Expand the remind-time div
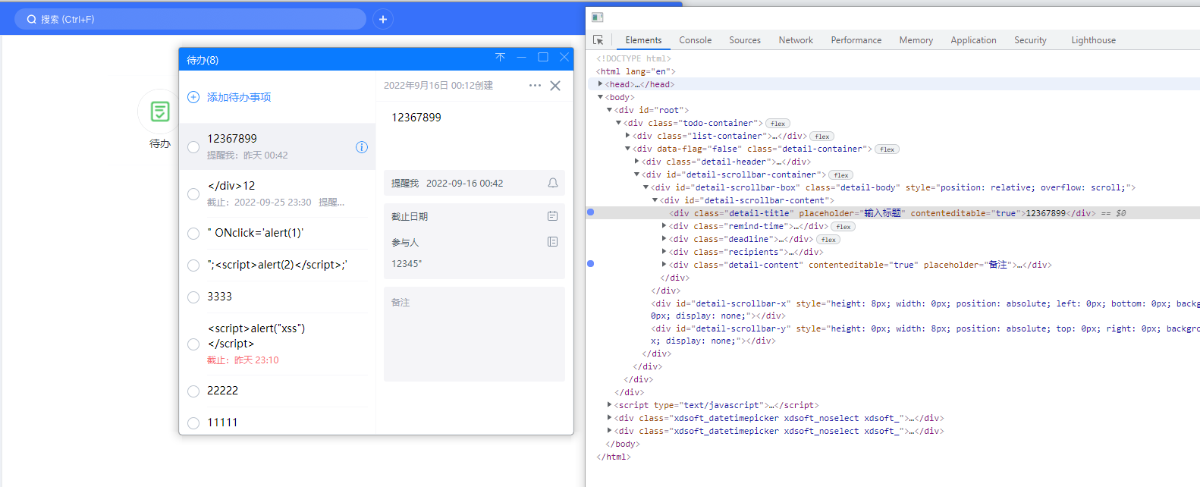 point(664,227)
